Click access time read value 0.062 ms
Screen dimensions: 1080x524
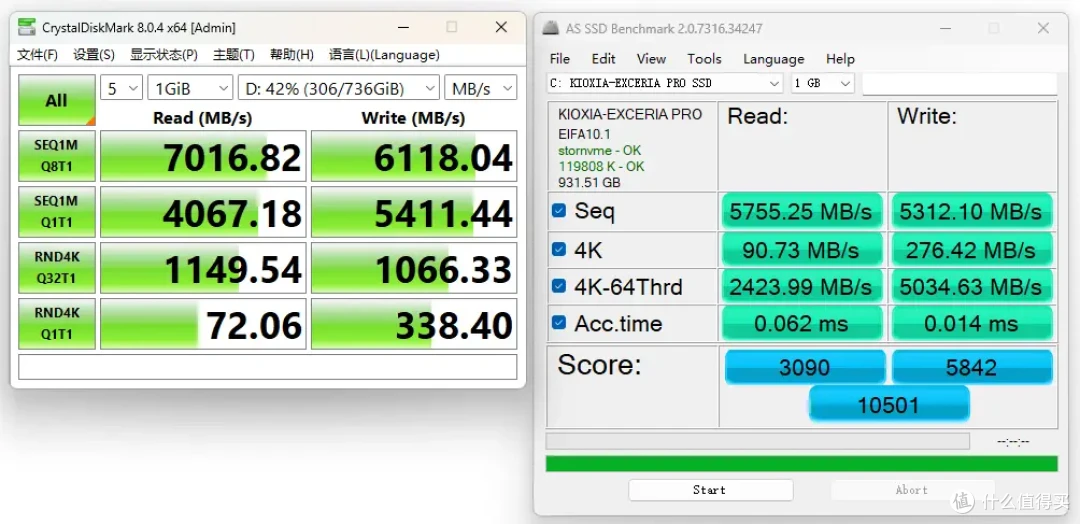click(802, 323)
